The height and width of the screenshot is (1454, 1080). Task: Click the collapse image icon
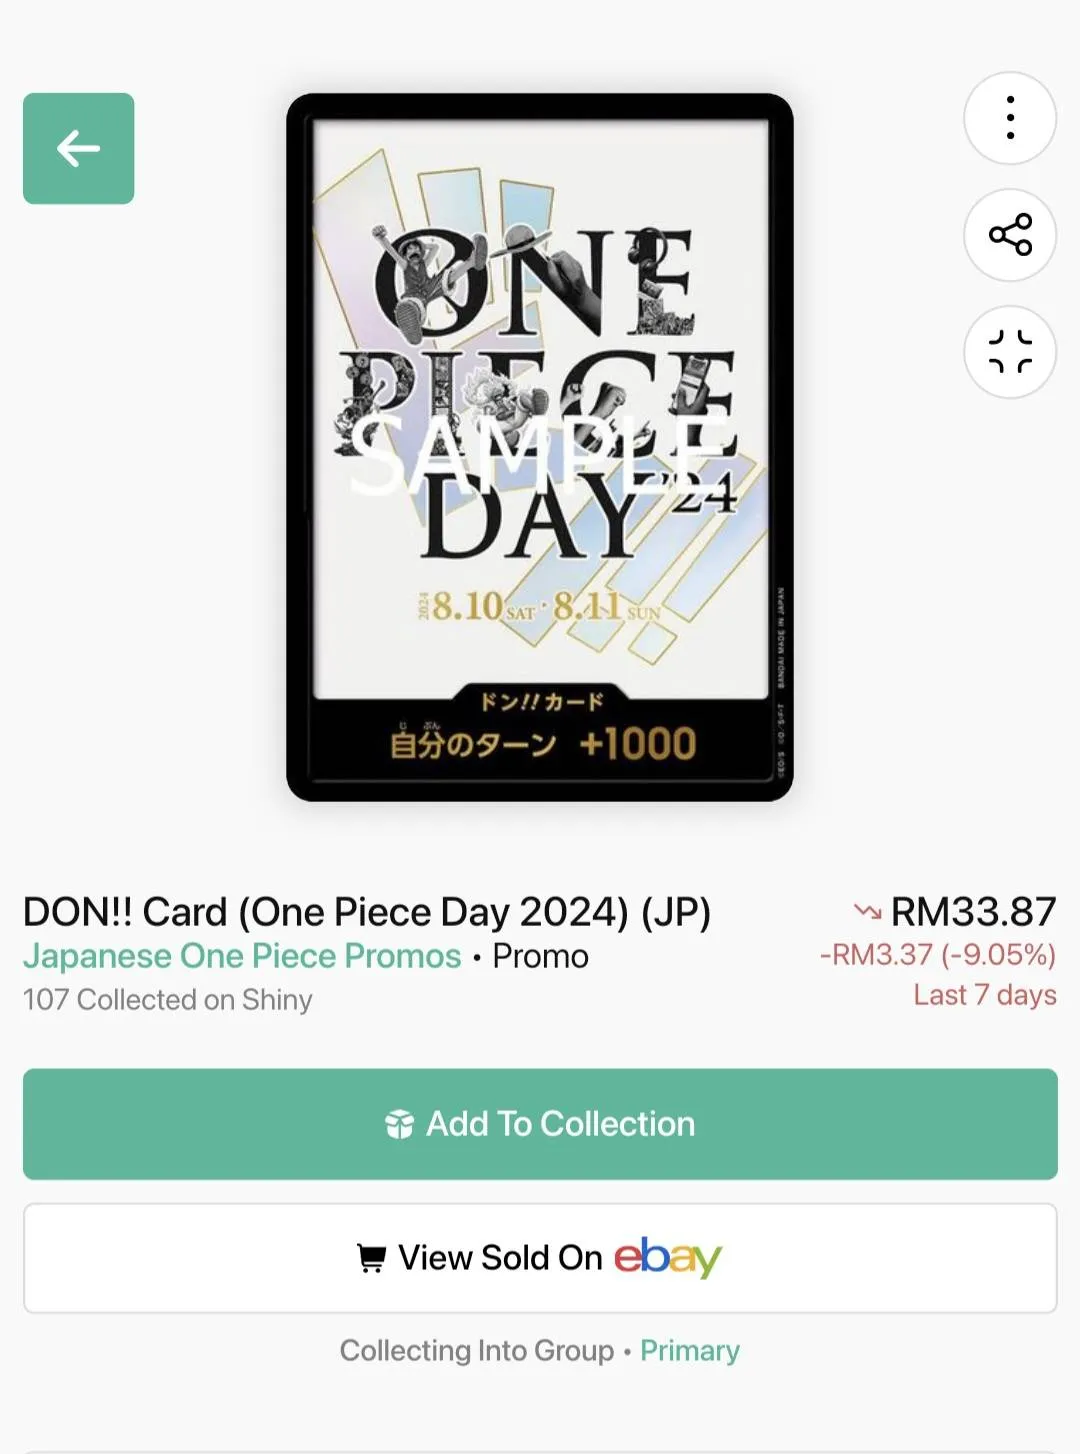[1010, 352]
